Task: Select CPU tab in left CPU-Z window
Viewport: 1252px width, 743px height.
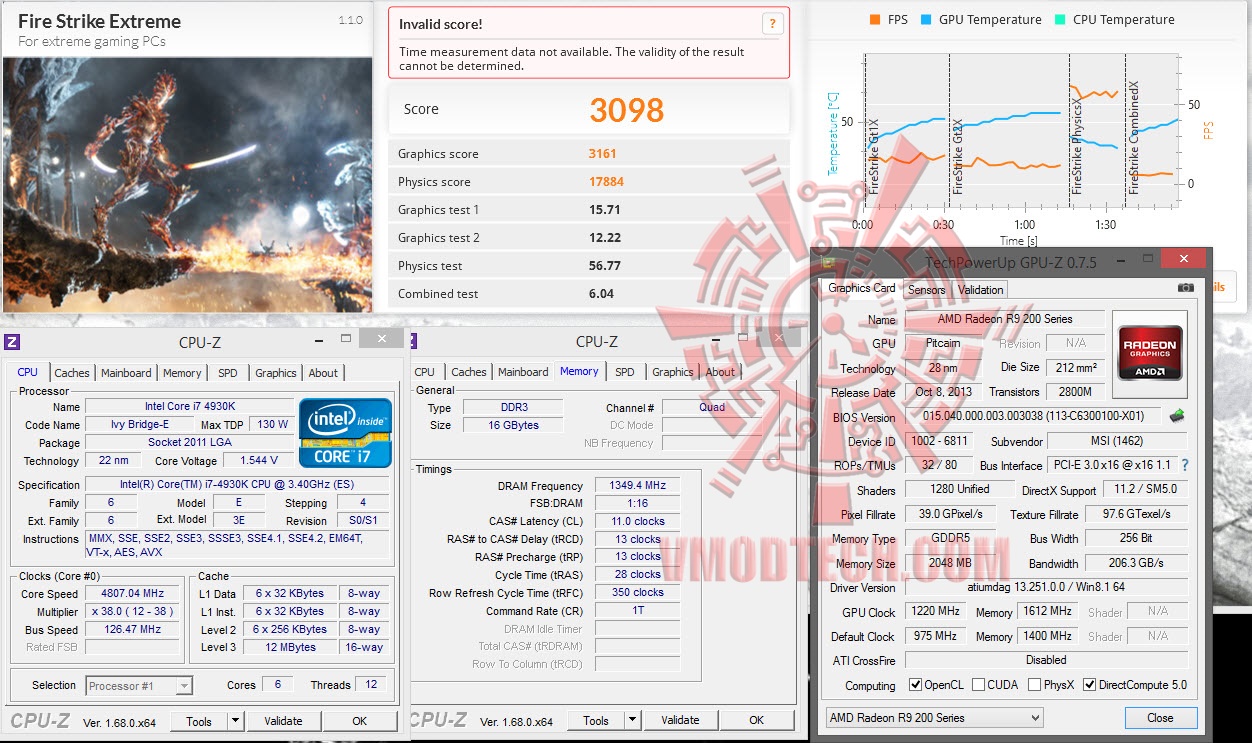Action: pos(28,371)
